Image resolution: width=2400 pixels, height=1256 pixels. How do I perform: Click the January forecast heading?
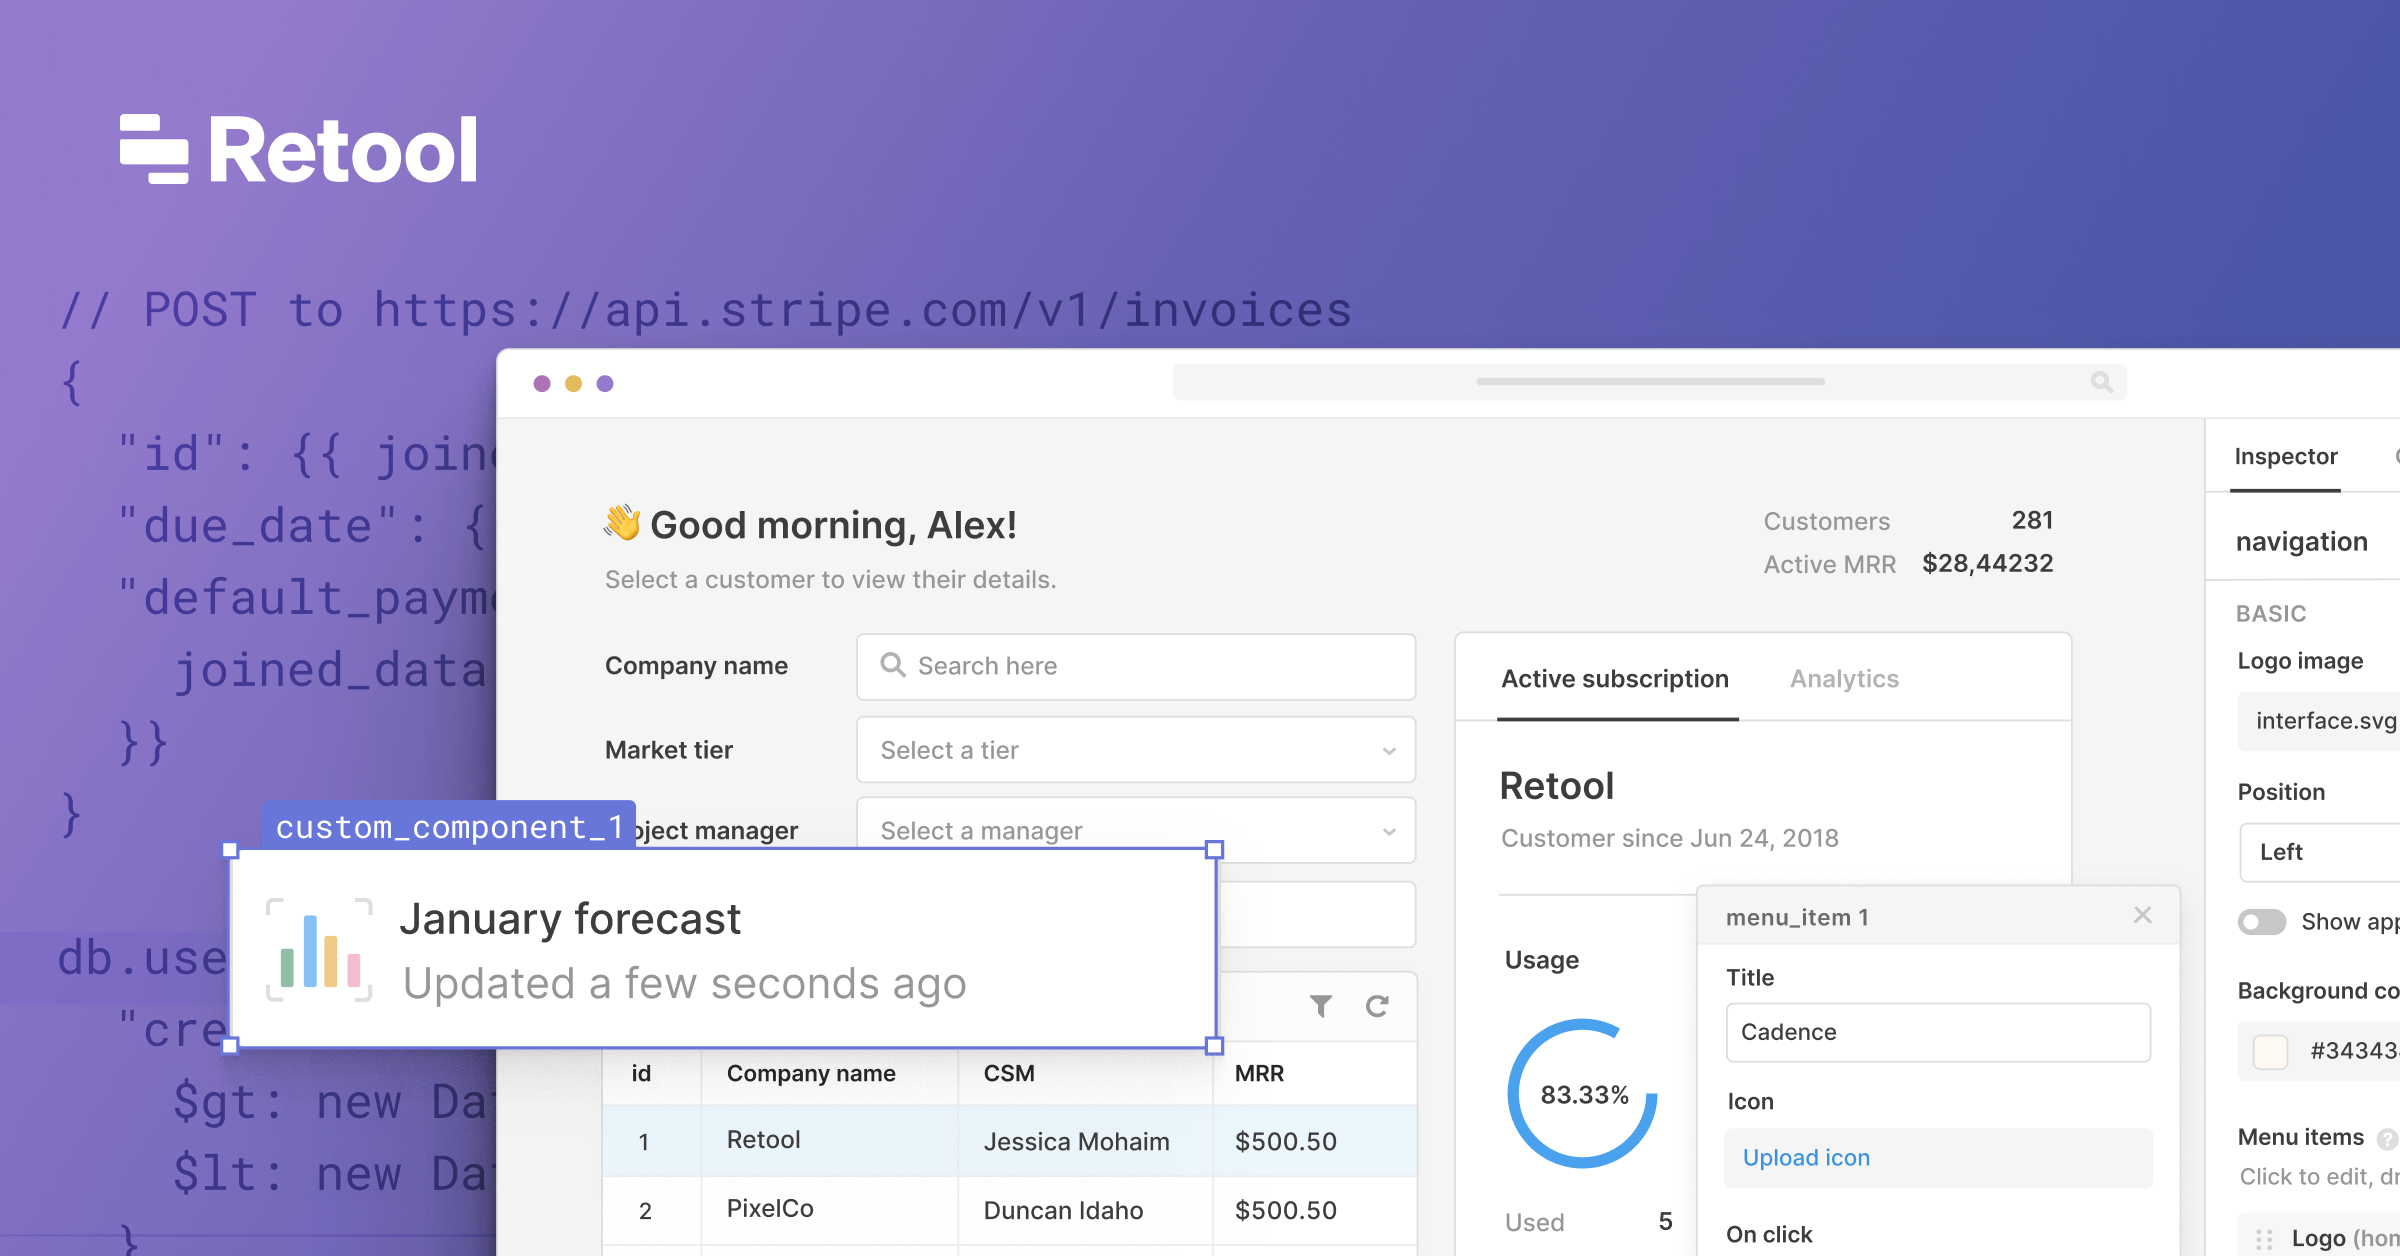[x=570, y=919]
